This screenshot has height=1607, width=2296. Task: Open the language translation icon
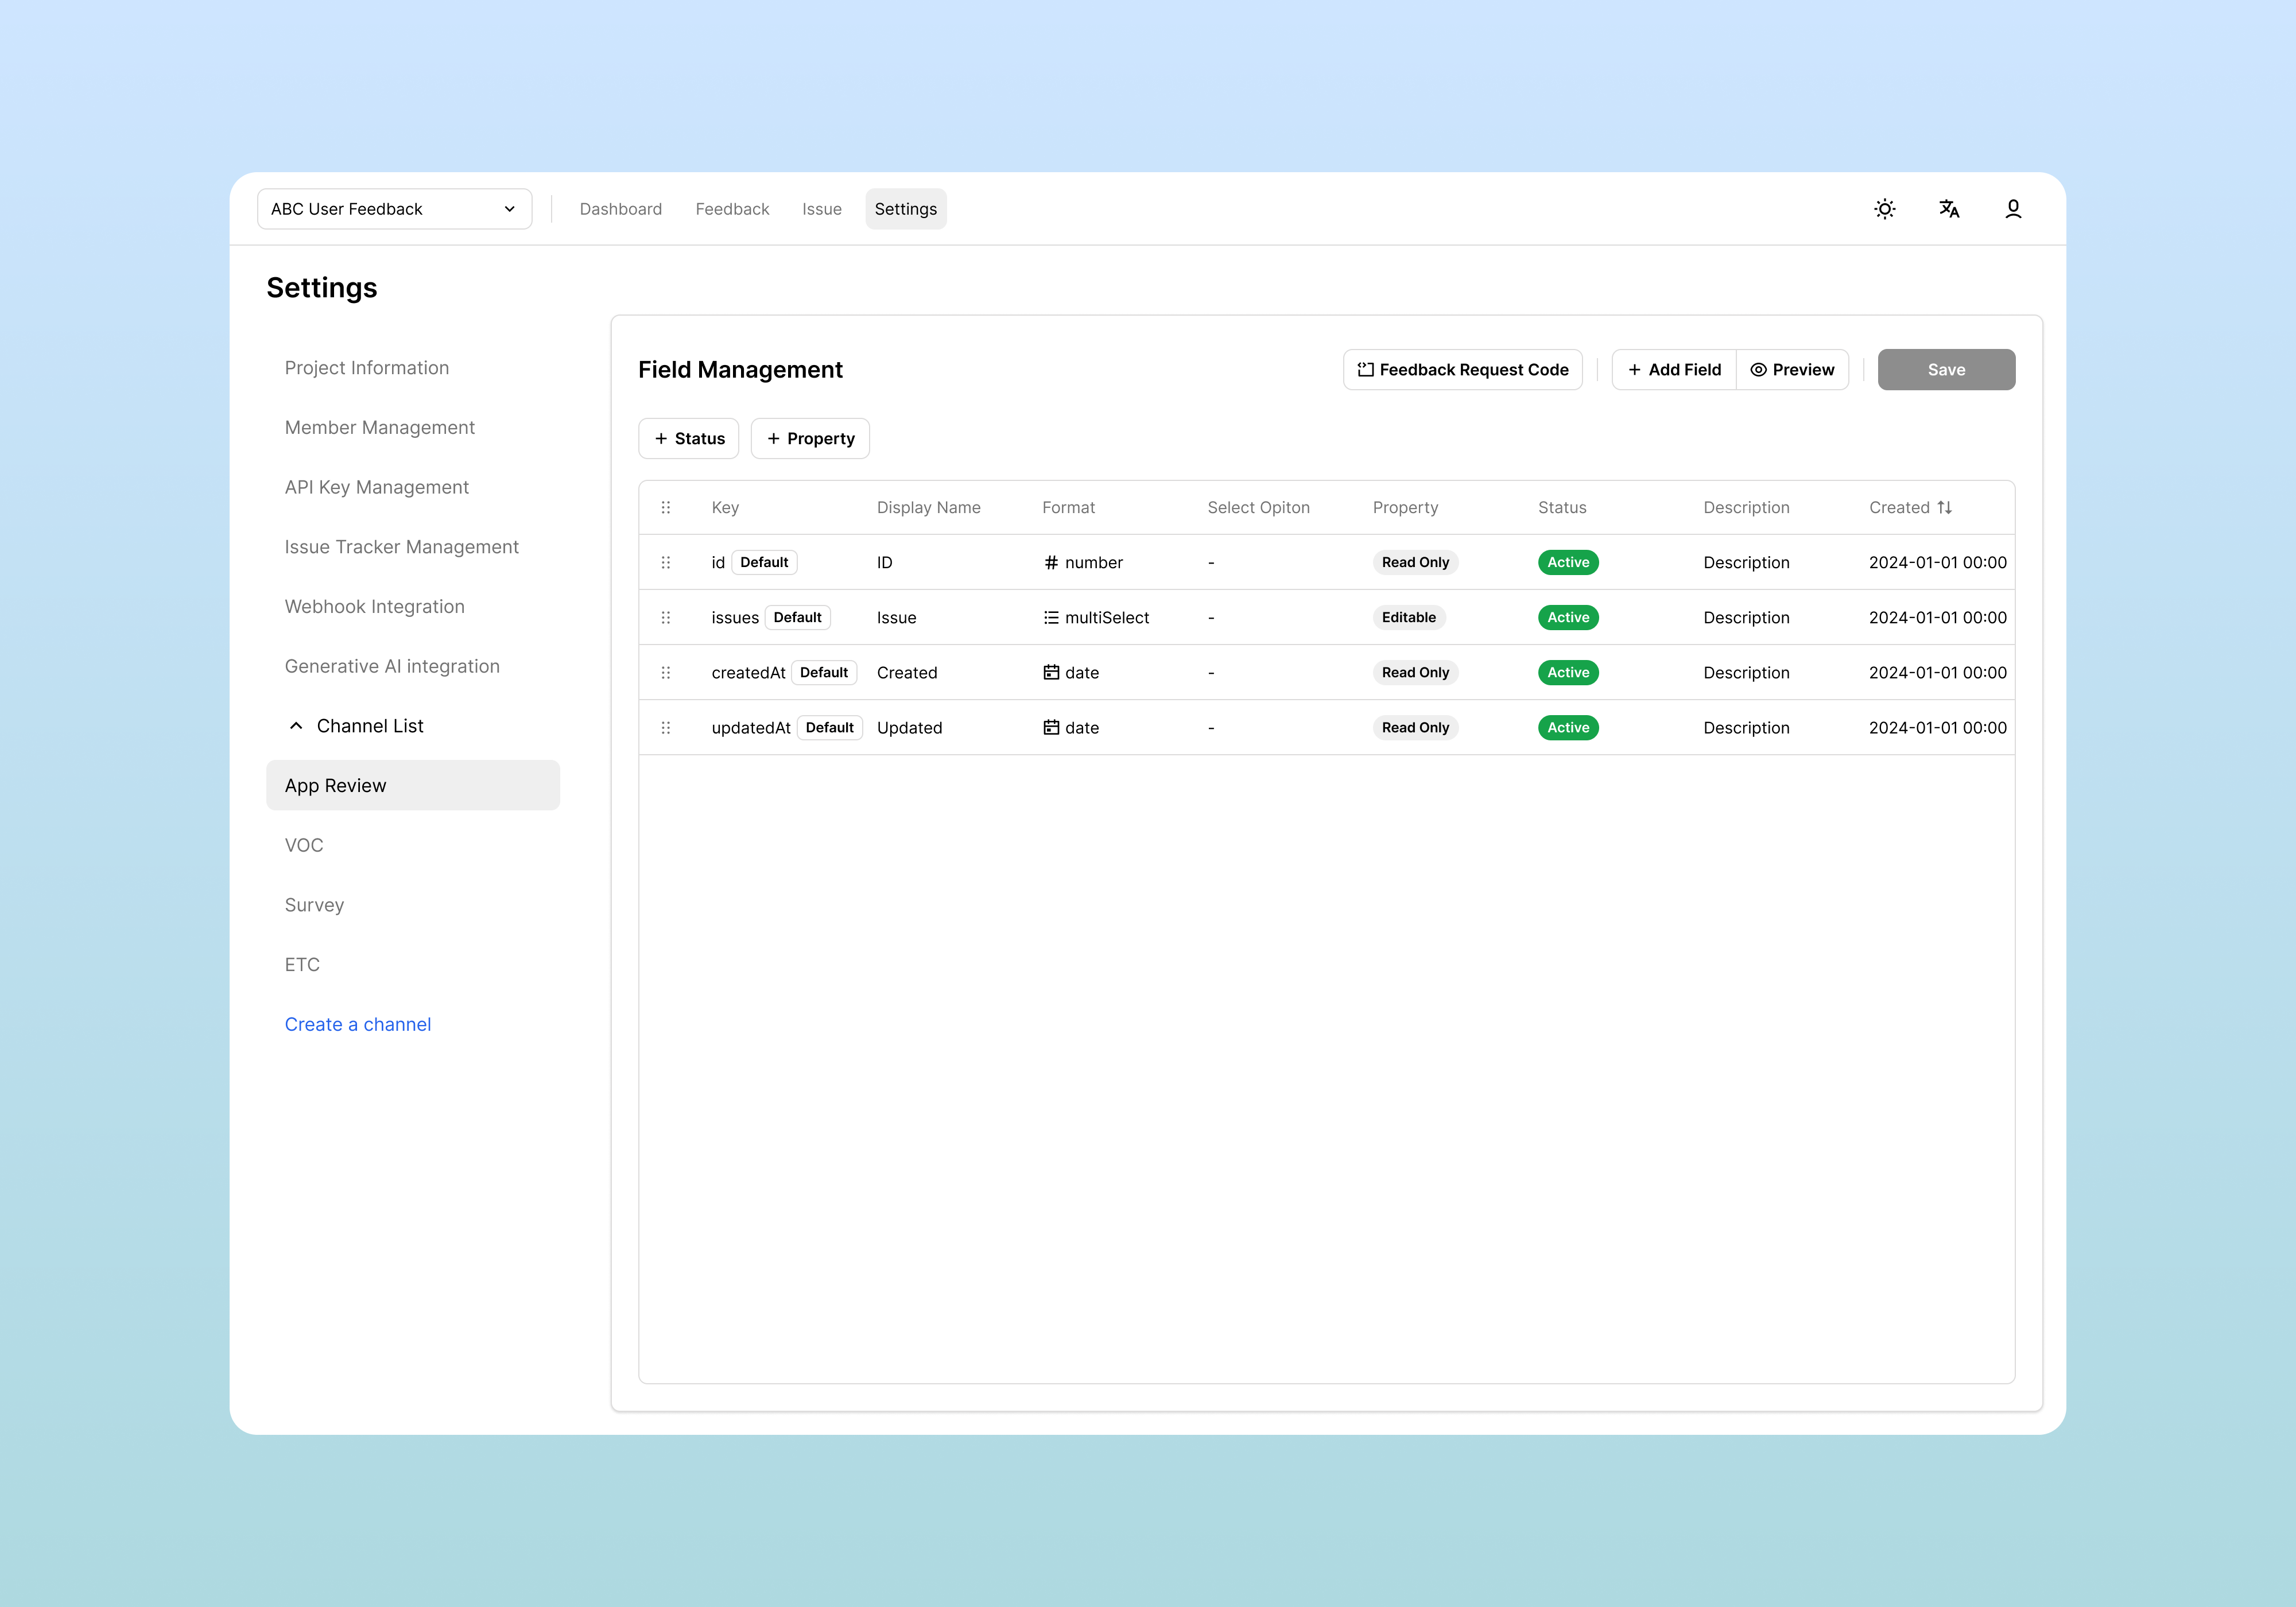click(x=1948, y=209)
